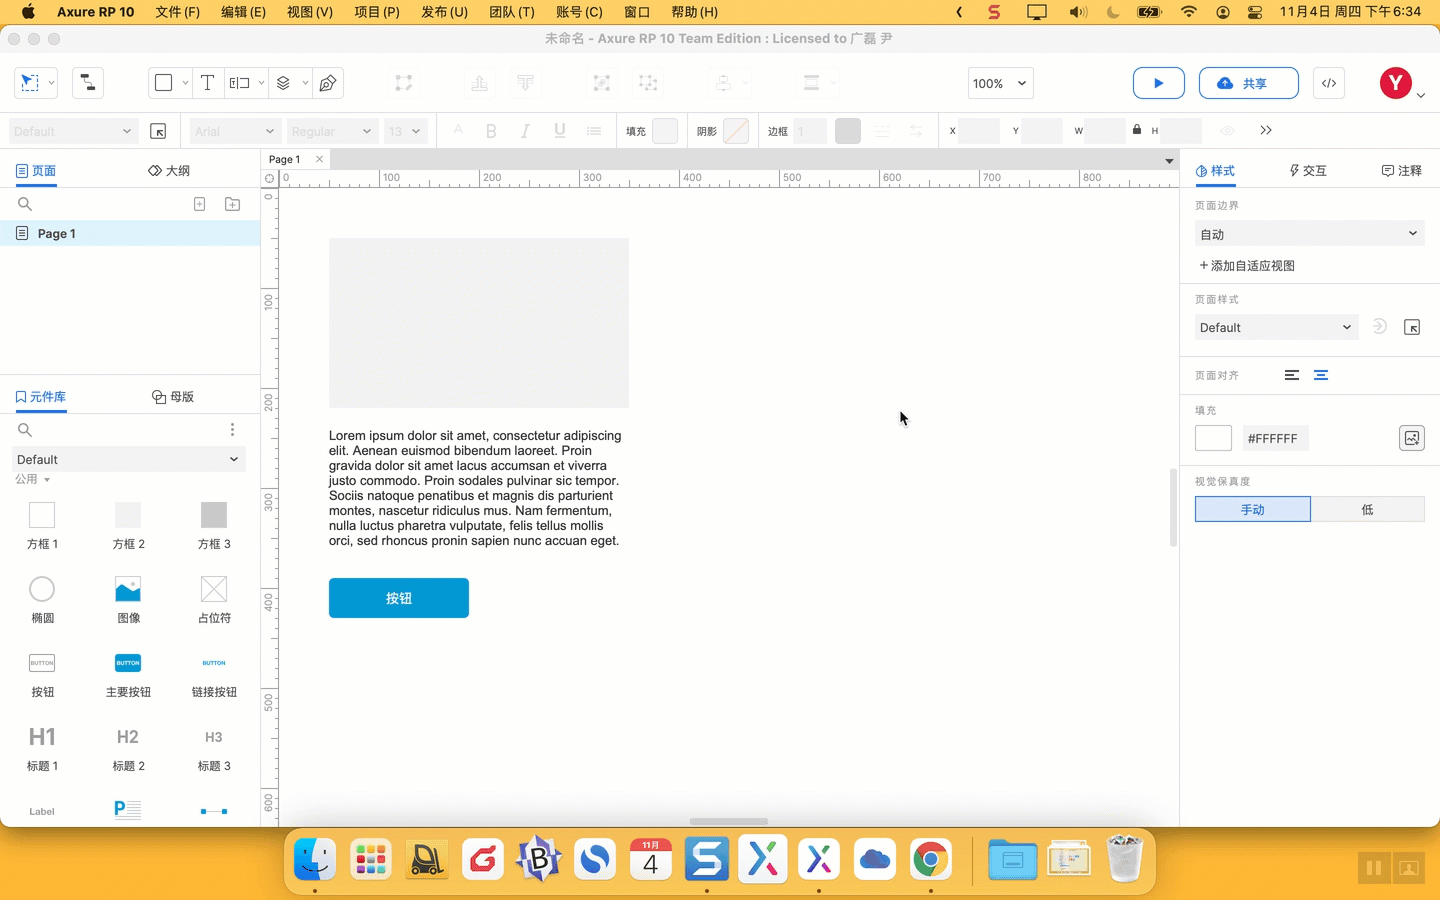1440x900 pixels.
Task: Select the Text insert tool
Action: [x=207, y=83]
